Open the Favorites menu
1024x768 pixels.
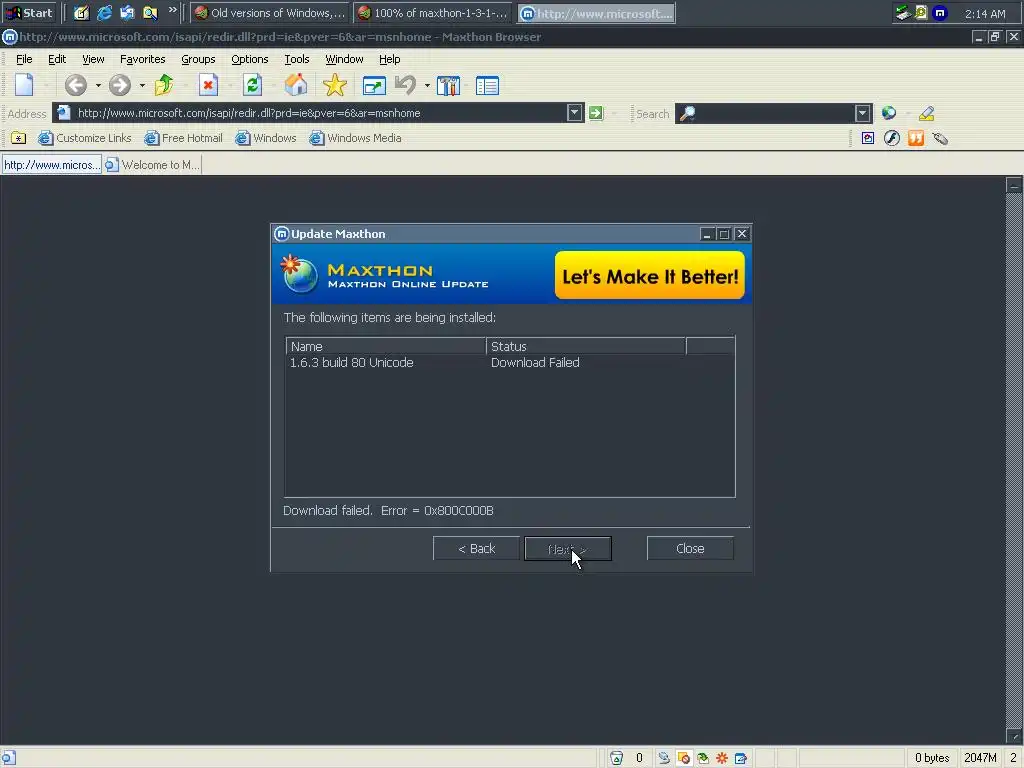142,59
